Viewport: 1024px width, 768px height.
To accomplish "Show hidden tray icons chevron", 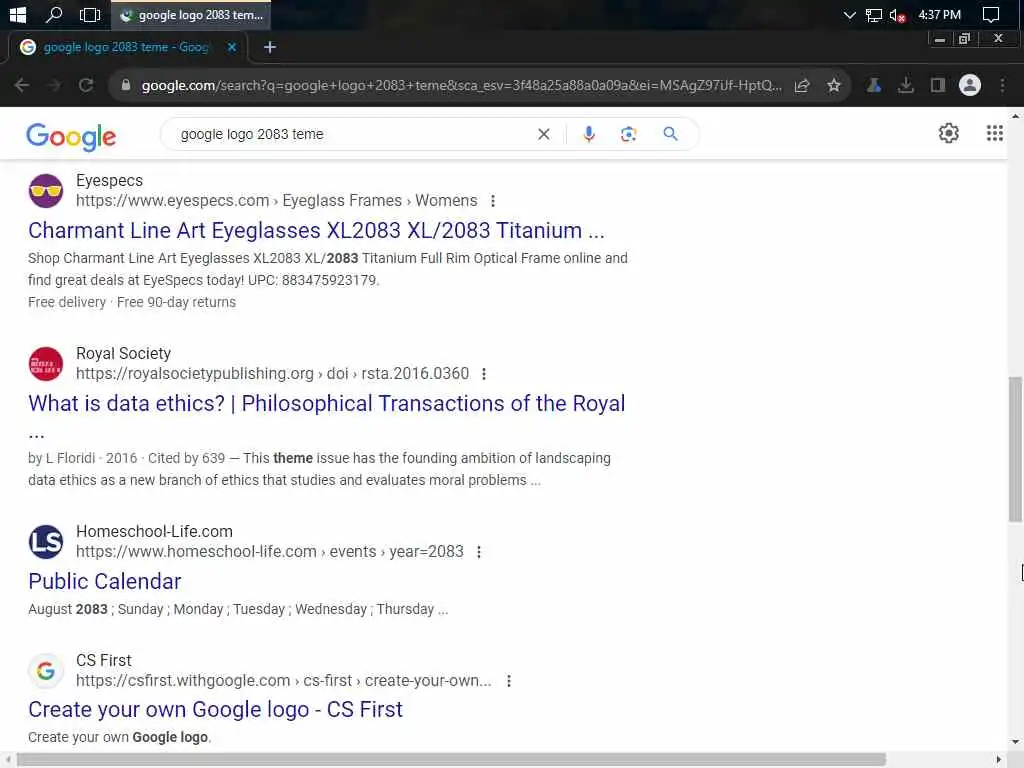I will (x=849, y=15).
